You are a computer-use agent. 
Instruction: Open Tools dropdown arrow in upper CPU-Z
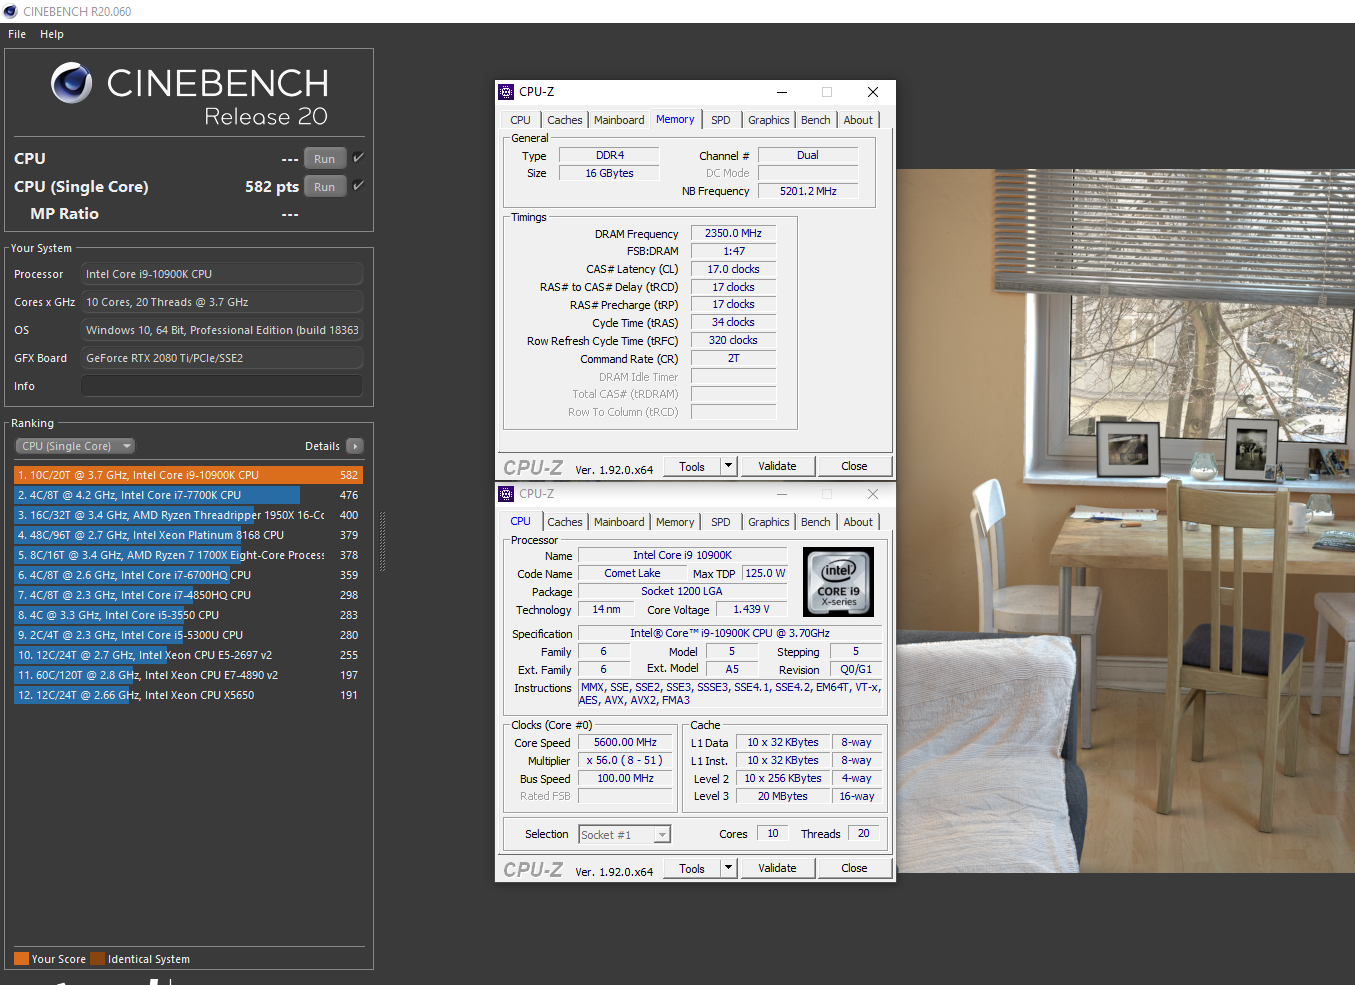click(729, 466)
